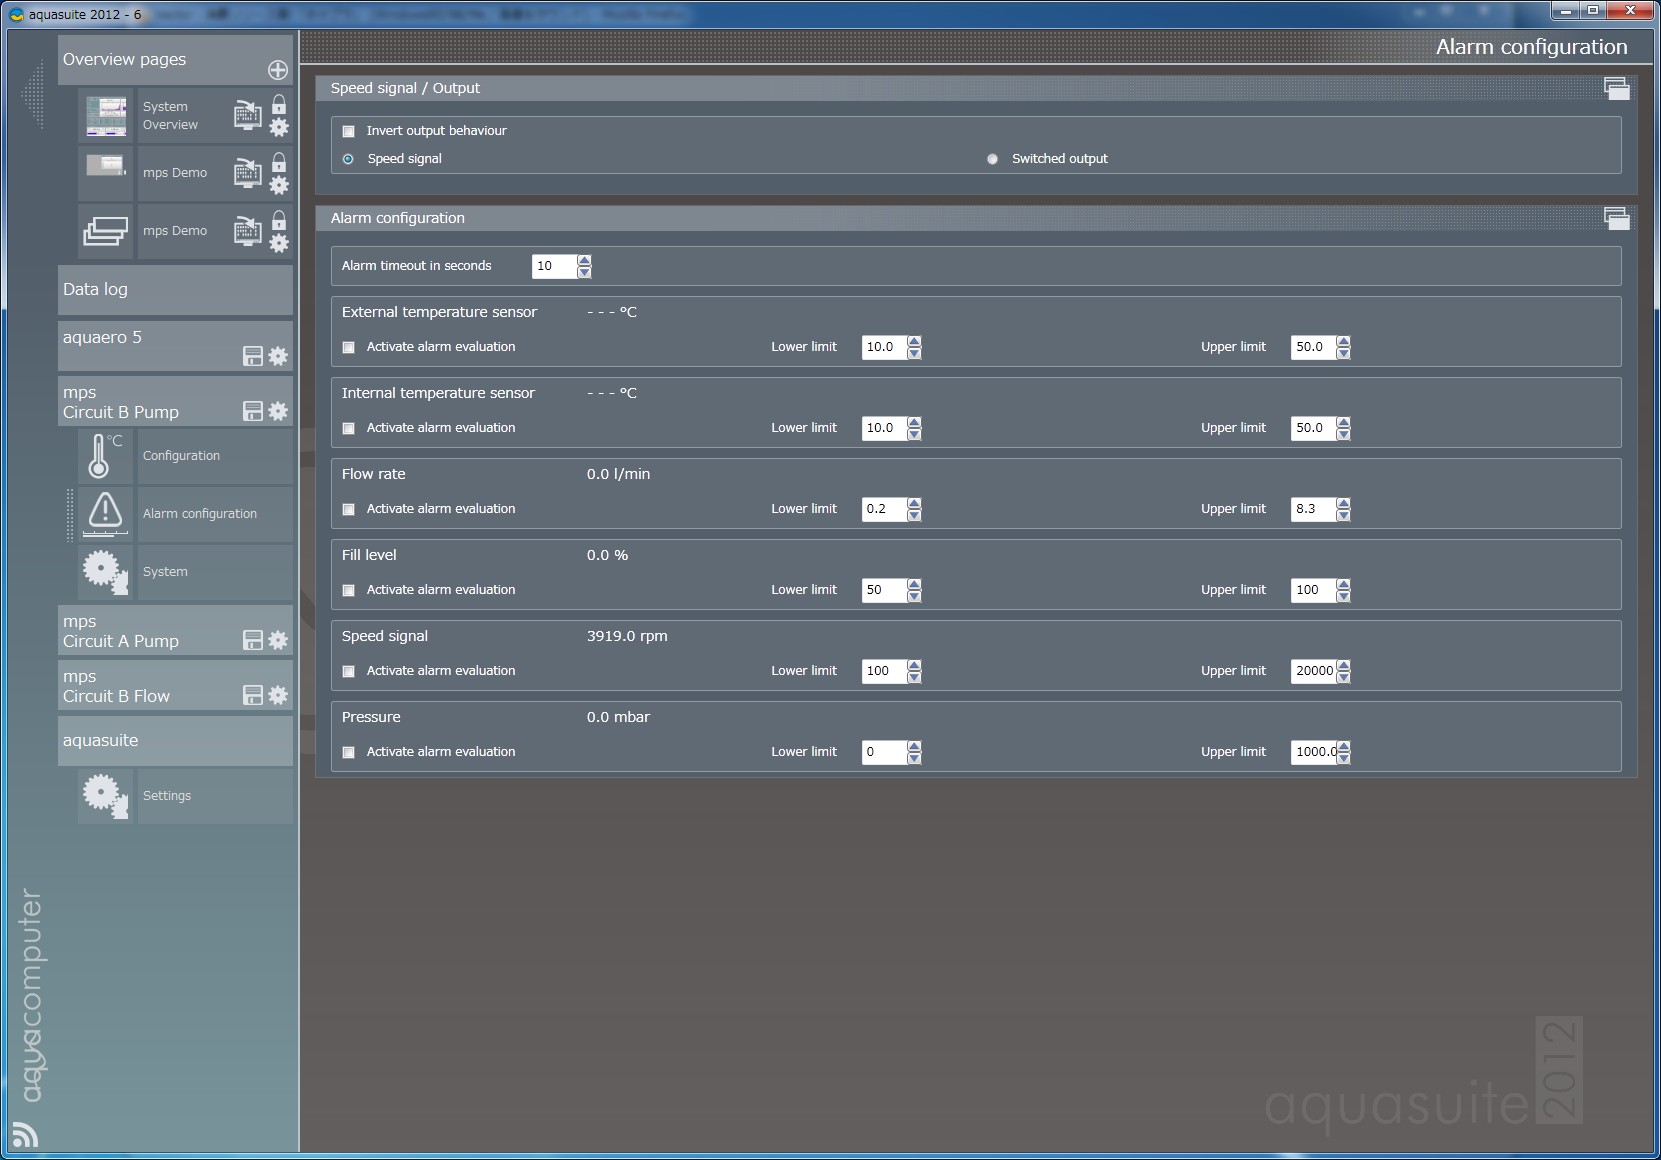Select the mps Circuit B Pump device header
Viewport: 1661px width, 1160px height.
click(175, 402)
